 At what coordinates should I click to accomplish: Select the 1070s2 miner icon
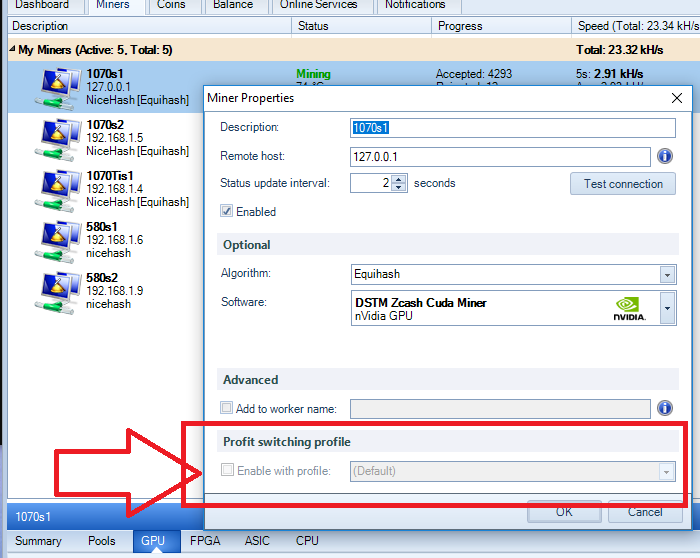pyautogui.click(x=58, y=140)
